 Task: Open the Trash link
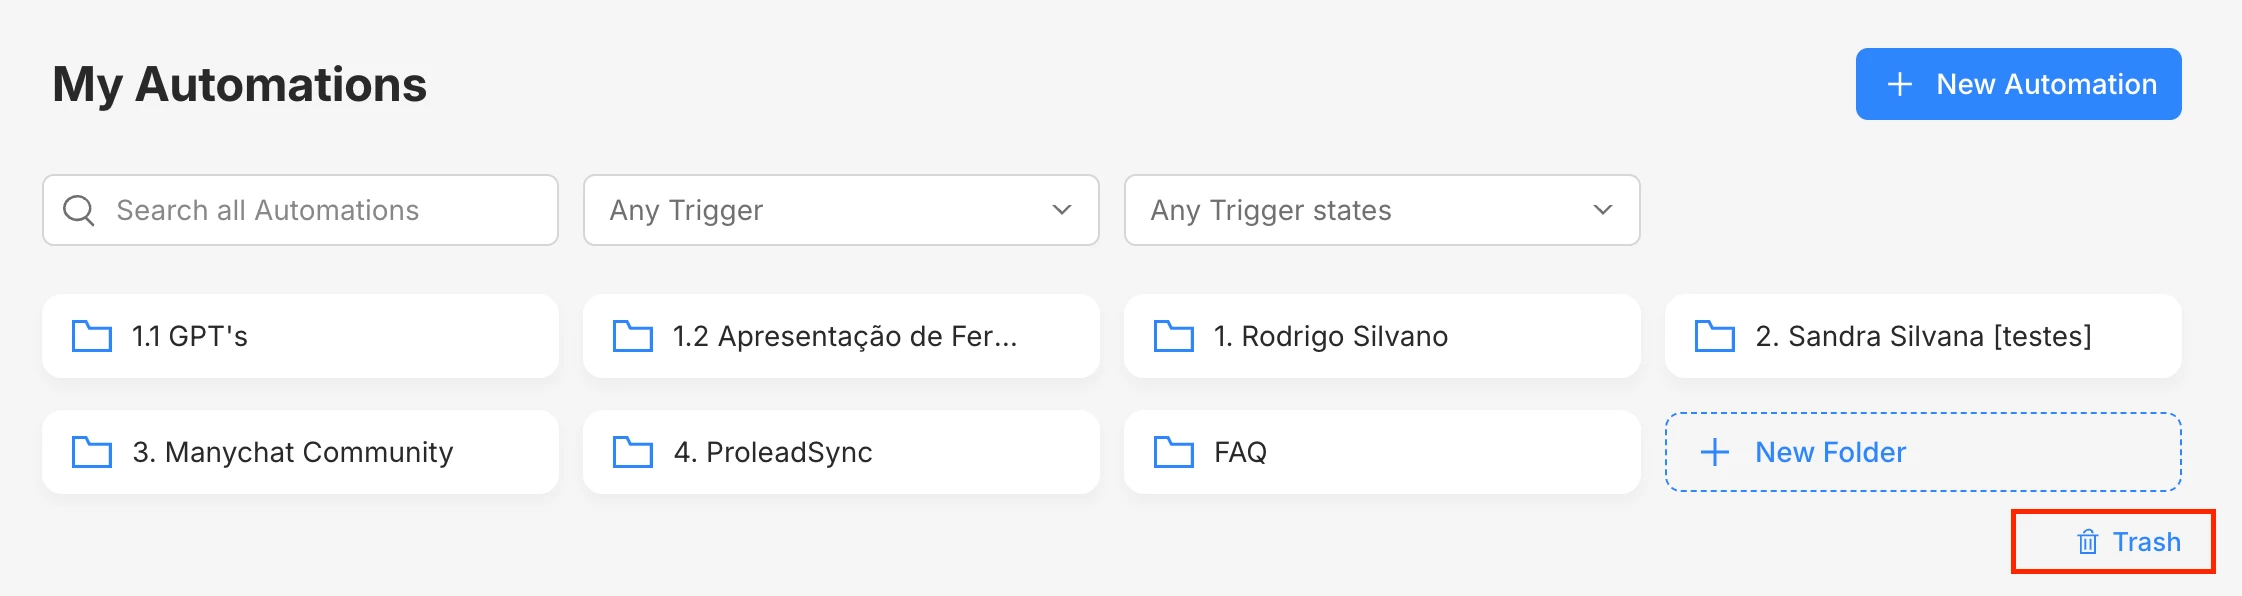tap(2130, 542)
